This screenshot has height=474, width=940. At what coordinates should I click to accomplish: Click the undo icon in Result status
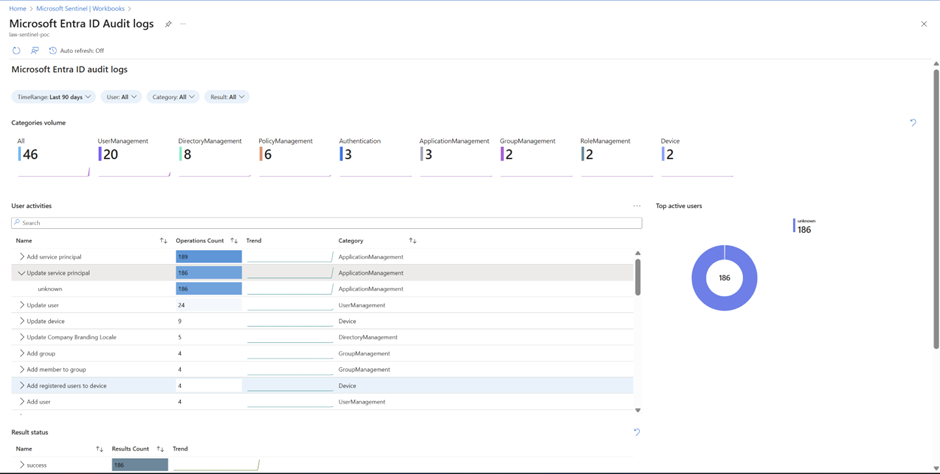pos(637,432)
